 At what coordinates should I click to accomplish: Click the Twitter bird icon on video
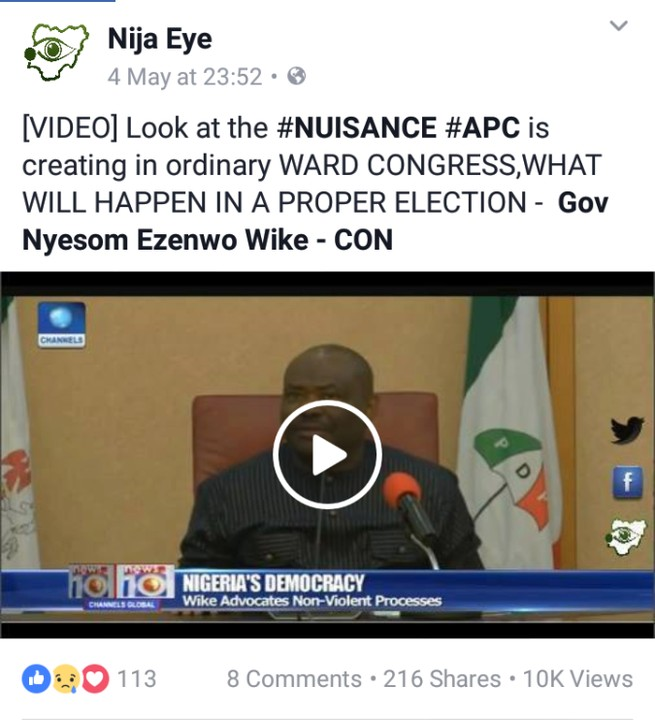click(x=627, y=430)
